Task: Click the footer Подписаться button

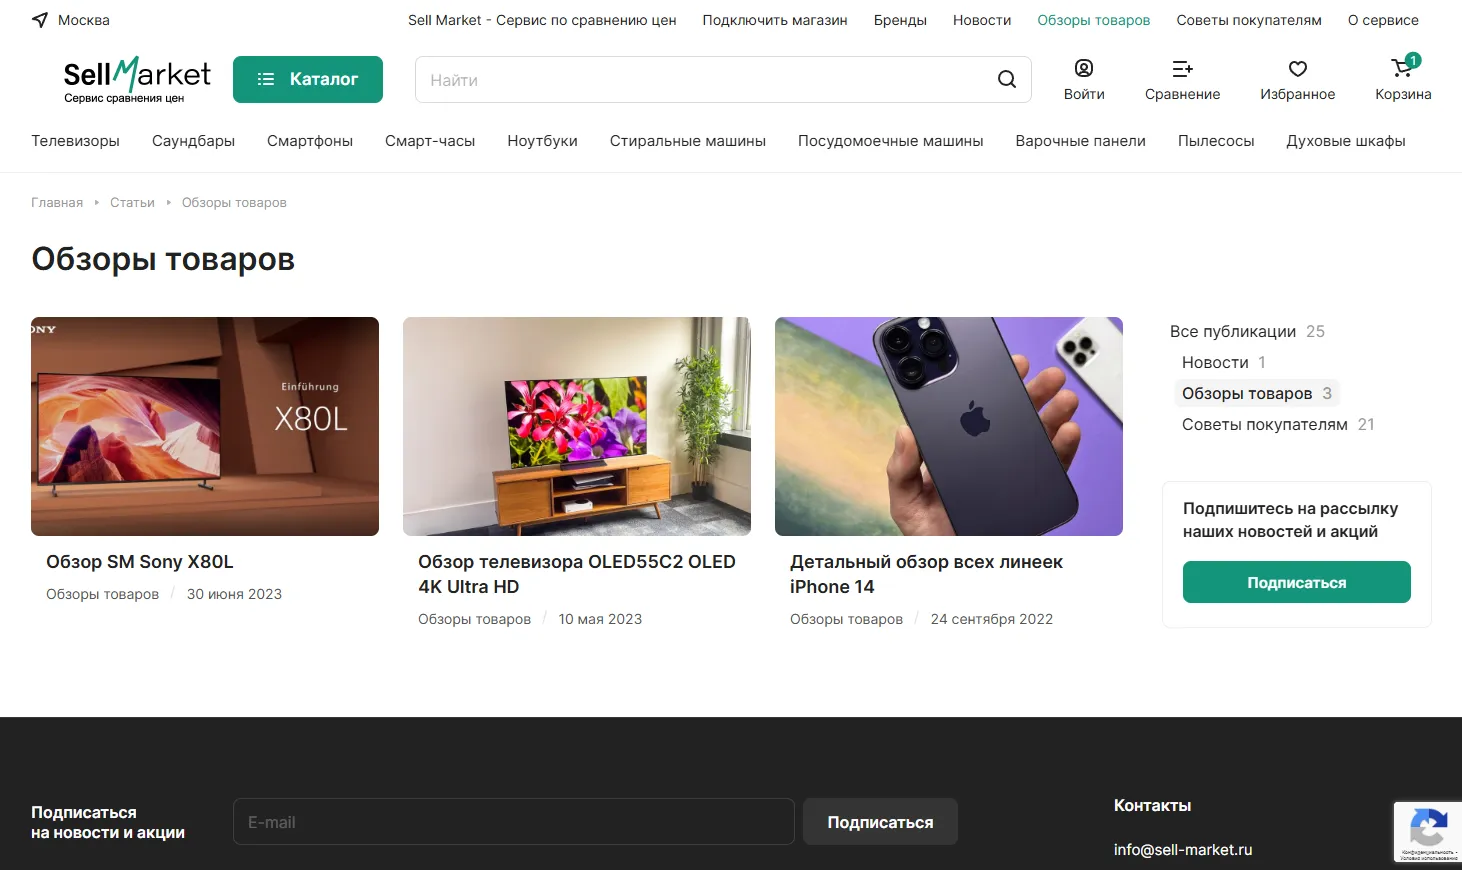Action: click(x=880, y=822)
